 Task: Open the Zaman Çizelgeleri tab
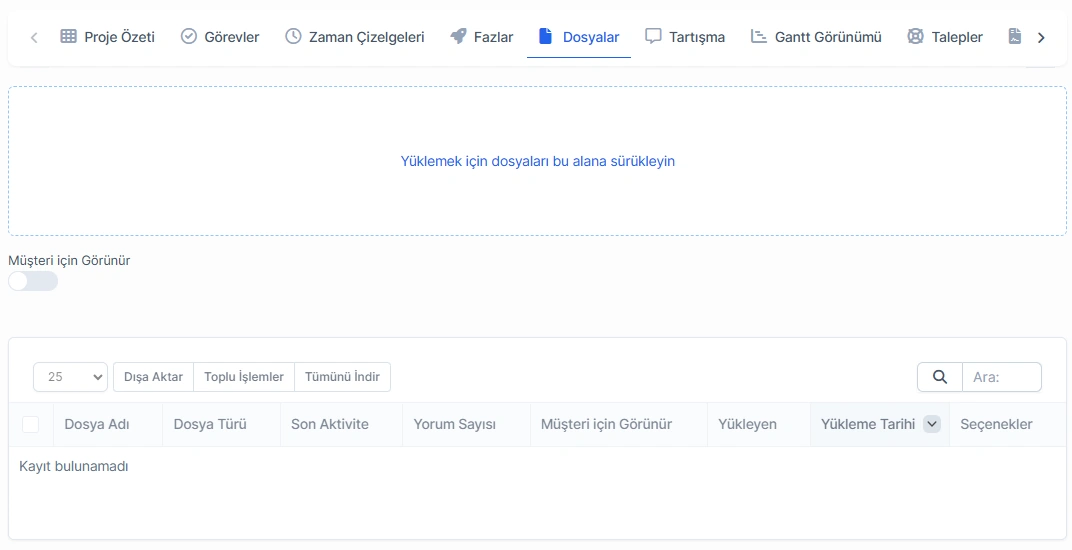(x=355, y=37)
